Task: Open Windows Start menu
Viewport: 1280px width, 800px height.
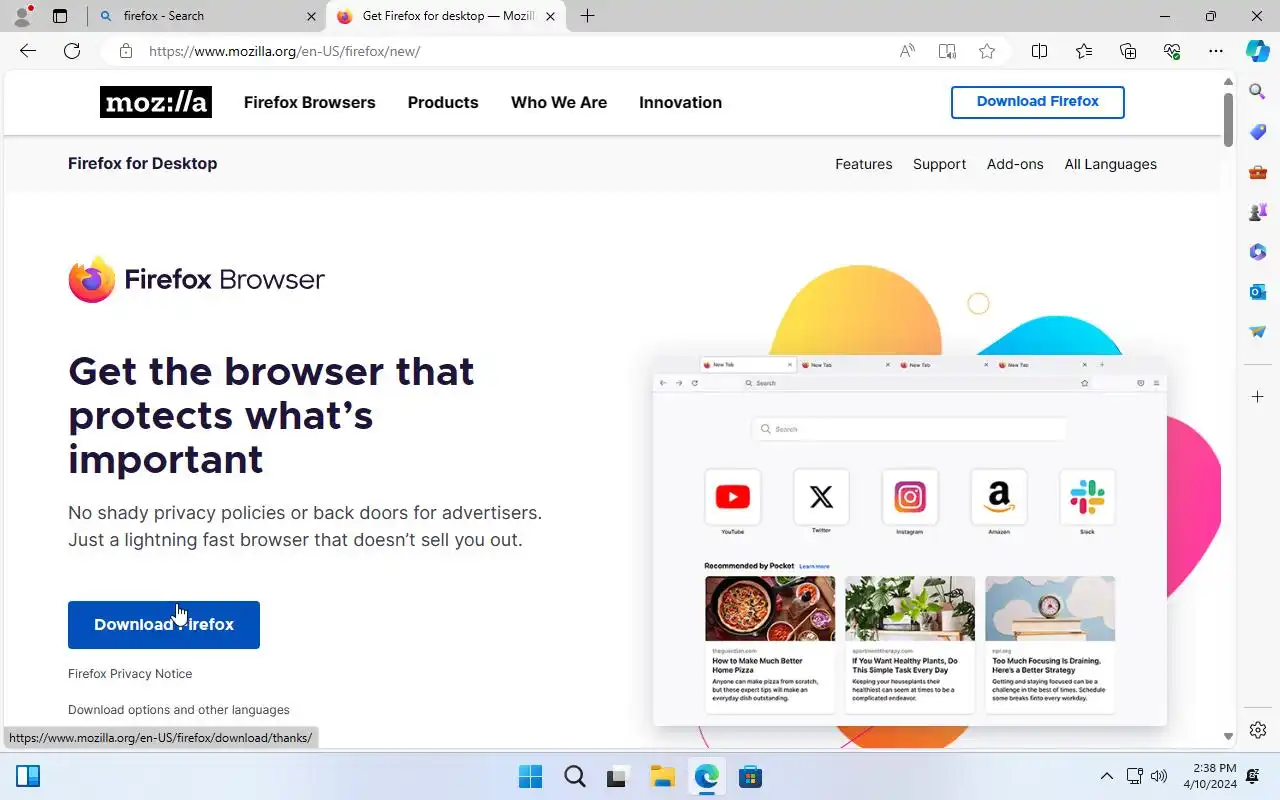Action: point(530,776)
